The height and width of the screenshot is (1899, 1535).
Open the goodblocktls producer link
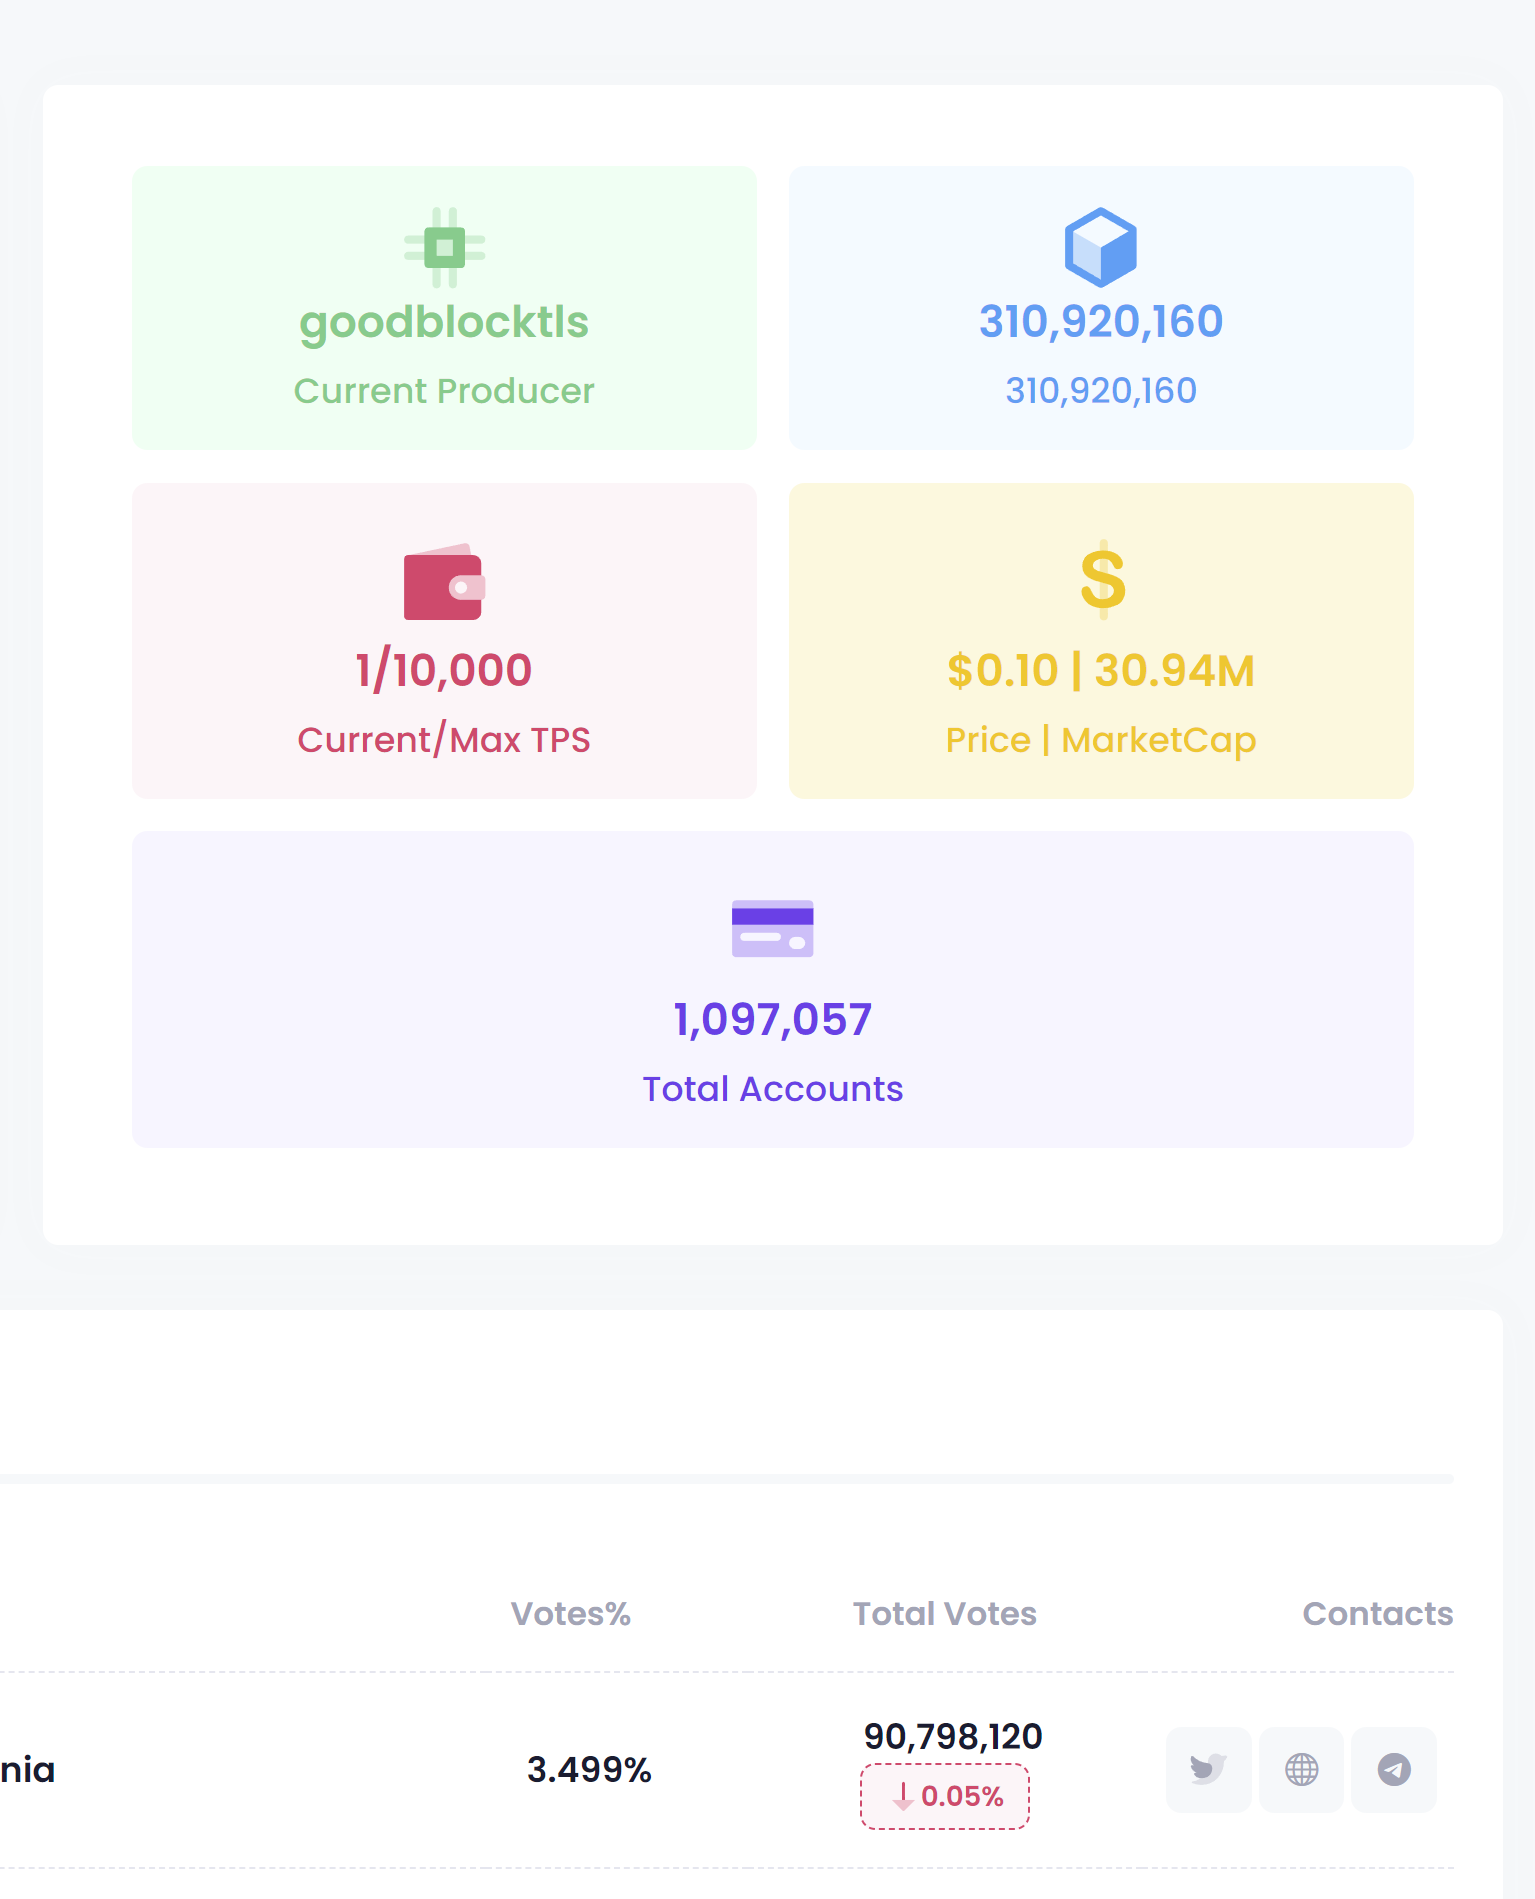[444, 322]
